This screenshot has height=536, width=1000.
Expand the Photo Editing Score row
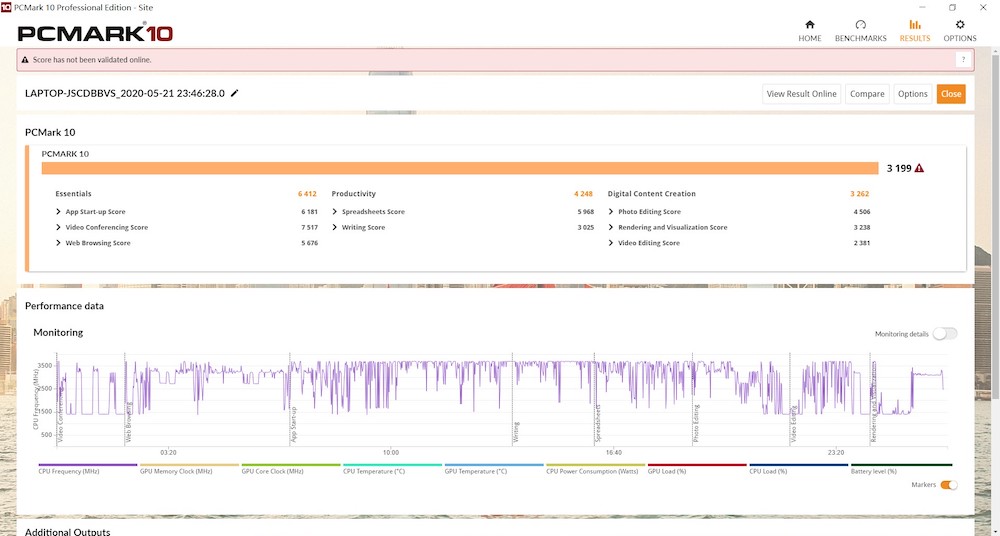click(612, 212)
